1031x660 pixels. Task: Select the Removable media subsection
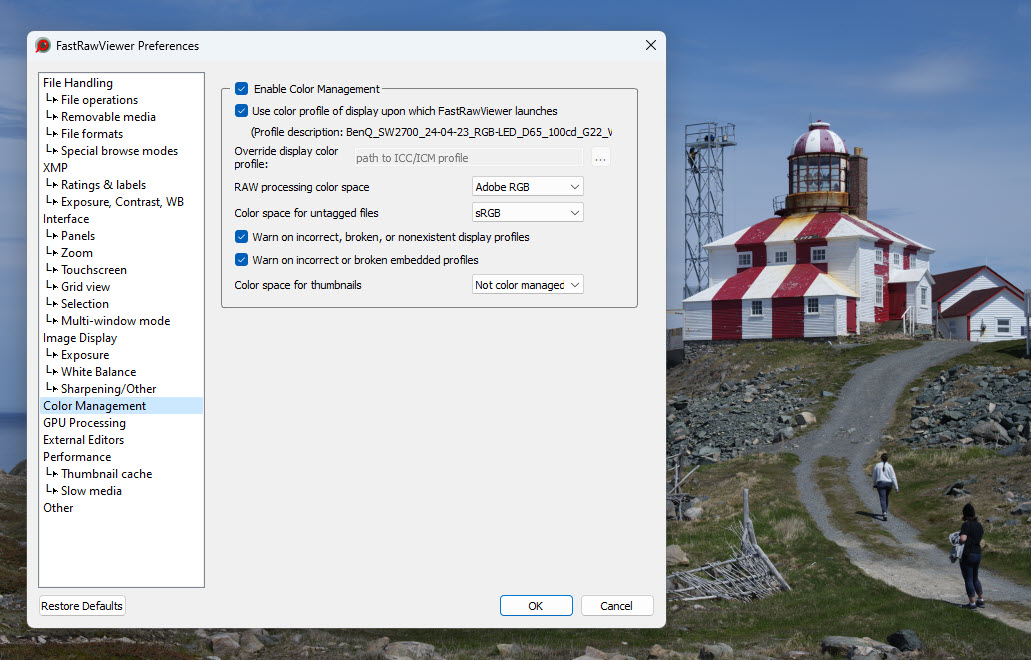point(108,117)
